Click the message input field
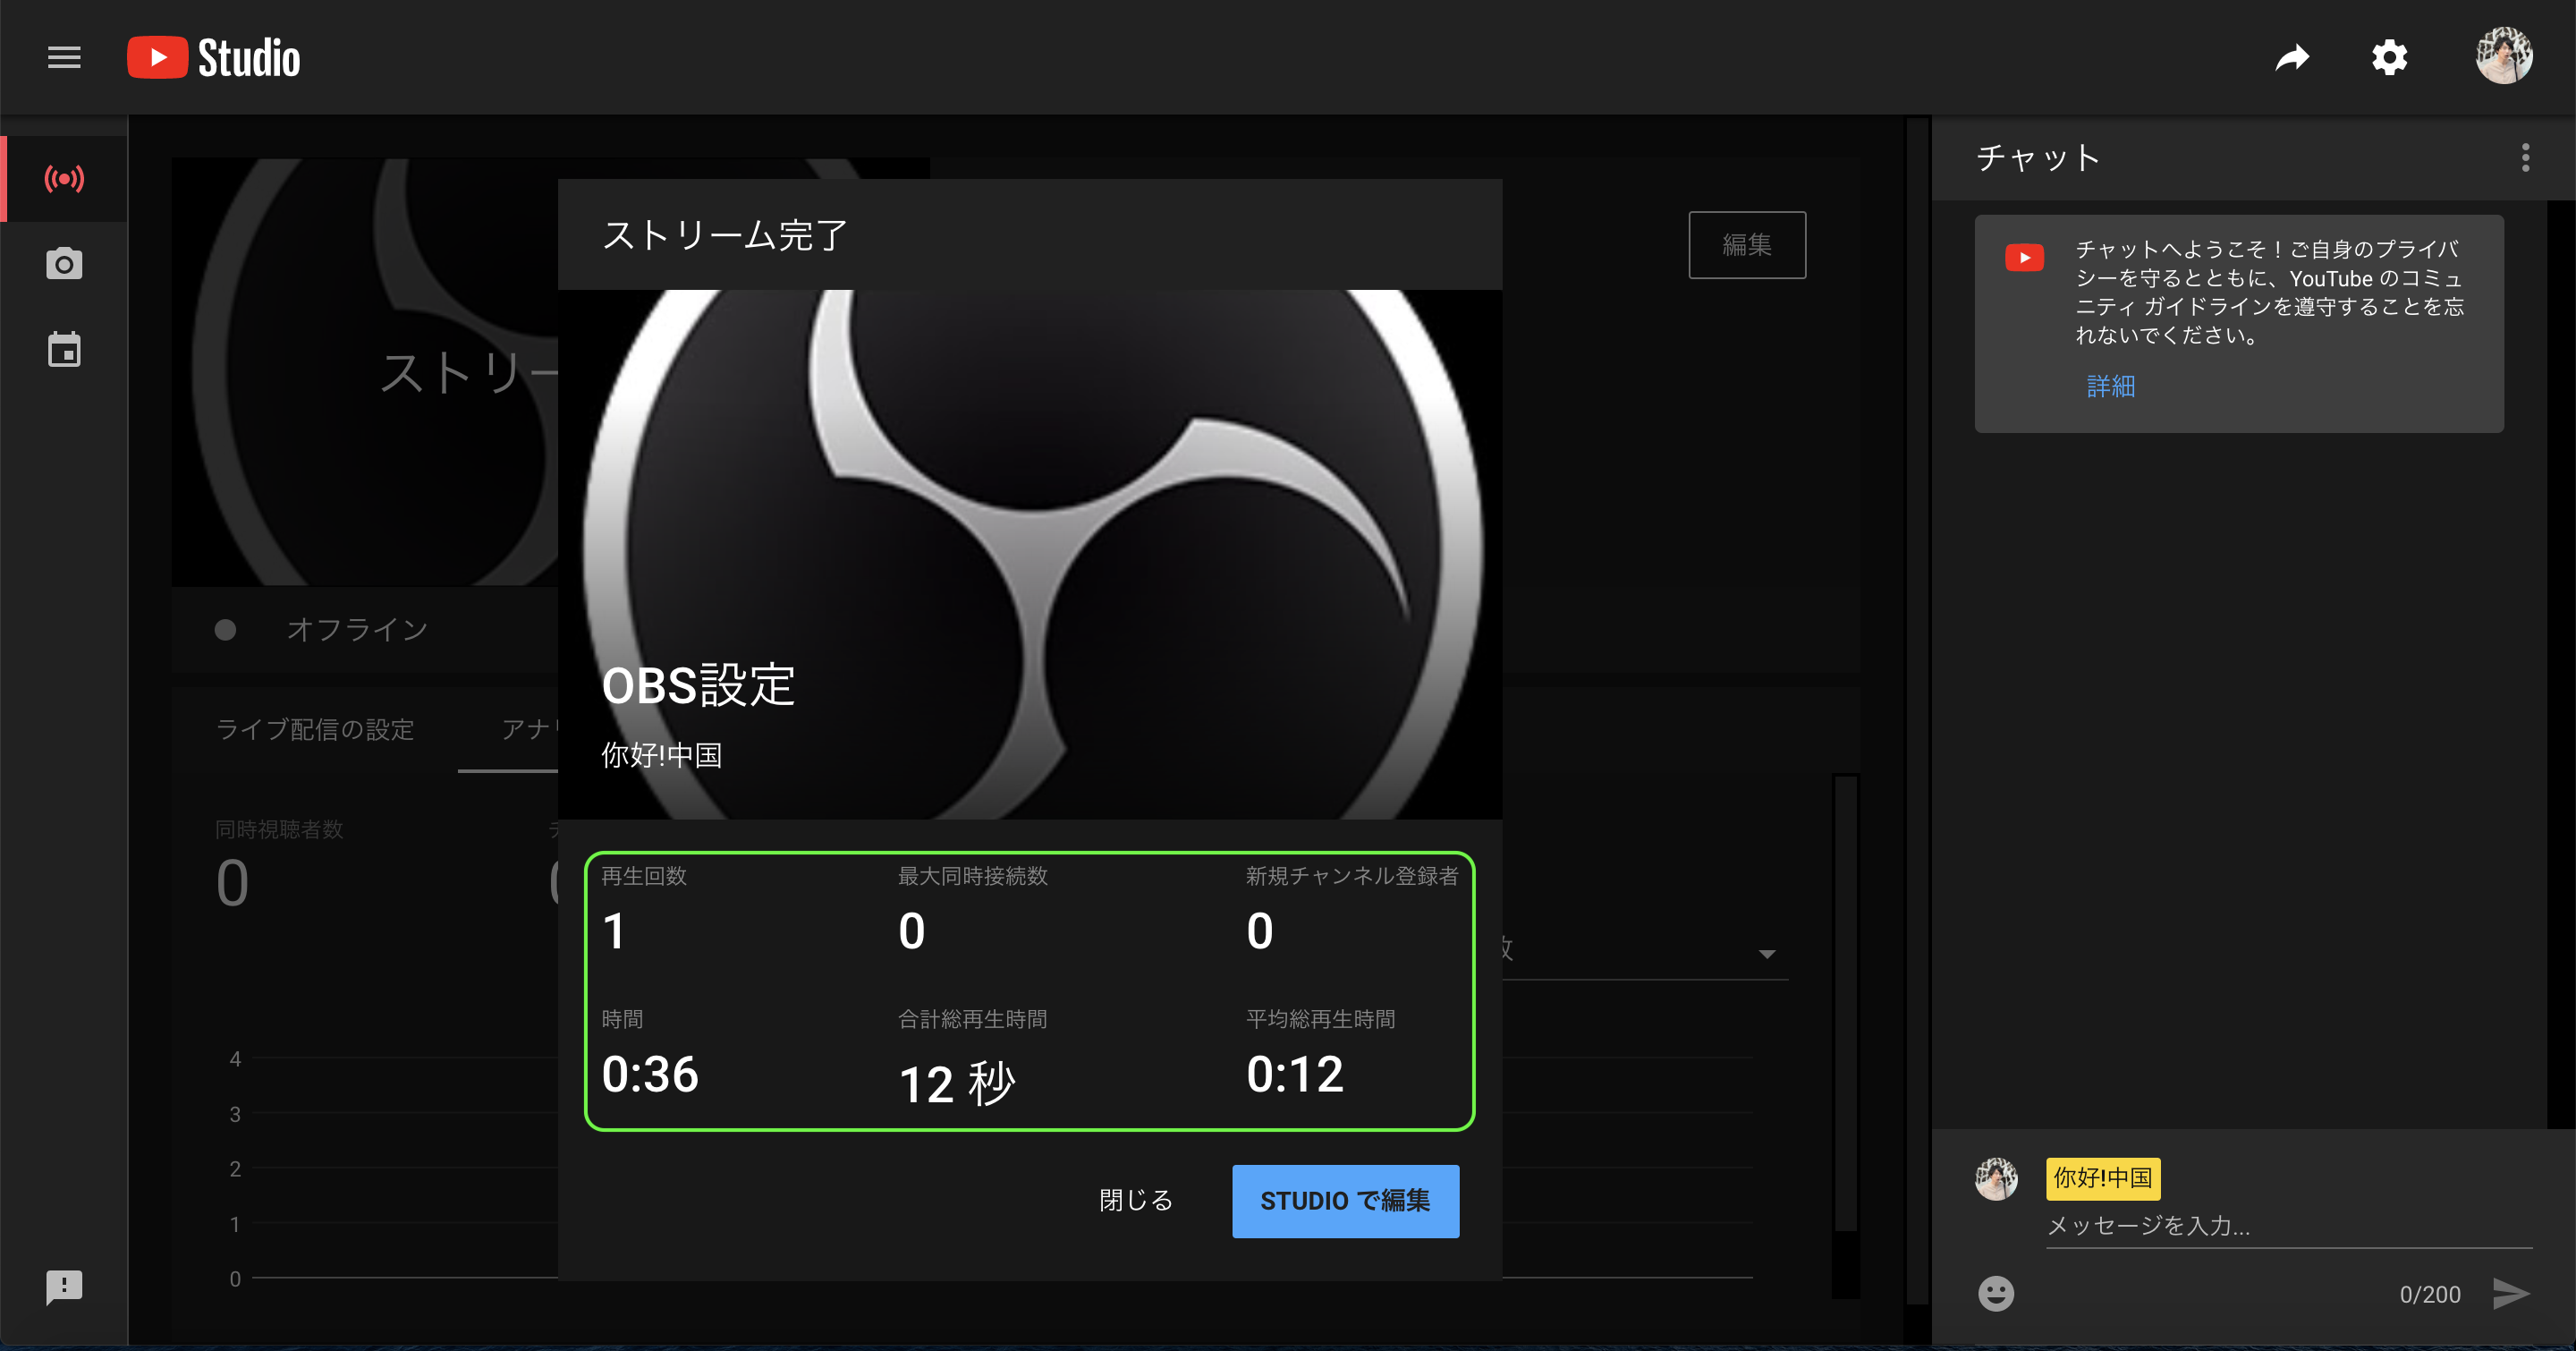Viewport: 2576px width, 1351px height. (2288, 1226)
